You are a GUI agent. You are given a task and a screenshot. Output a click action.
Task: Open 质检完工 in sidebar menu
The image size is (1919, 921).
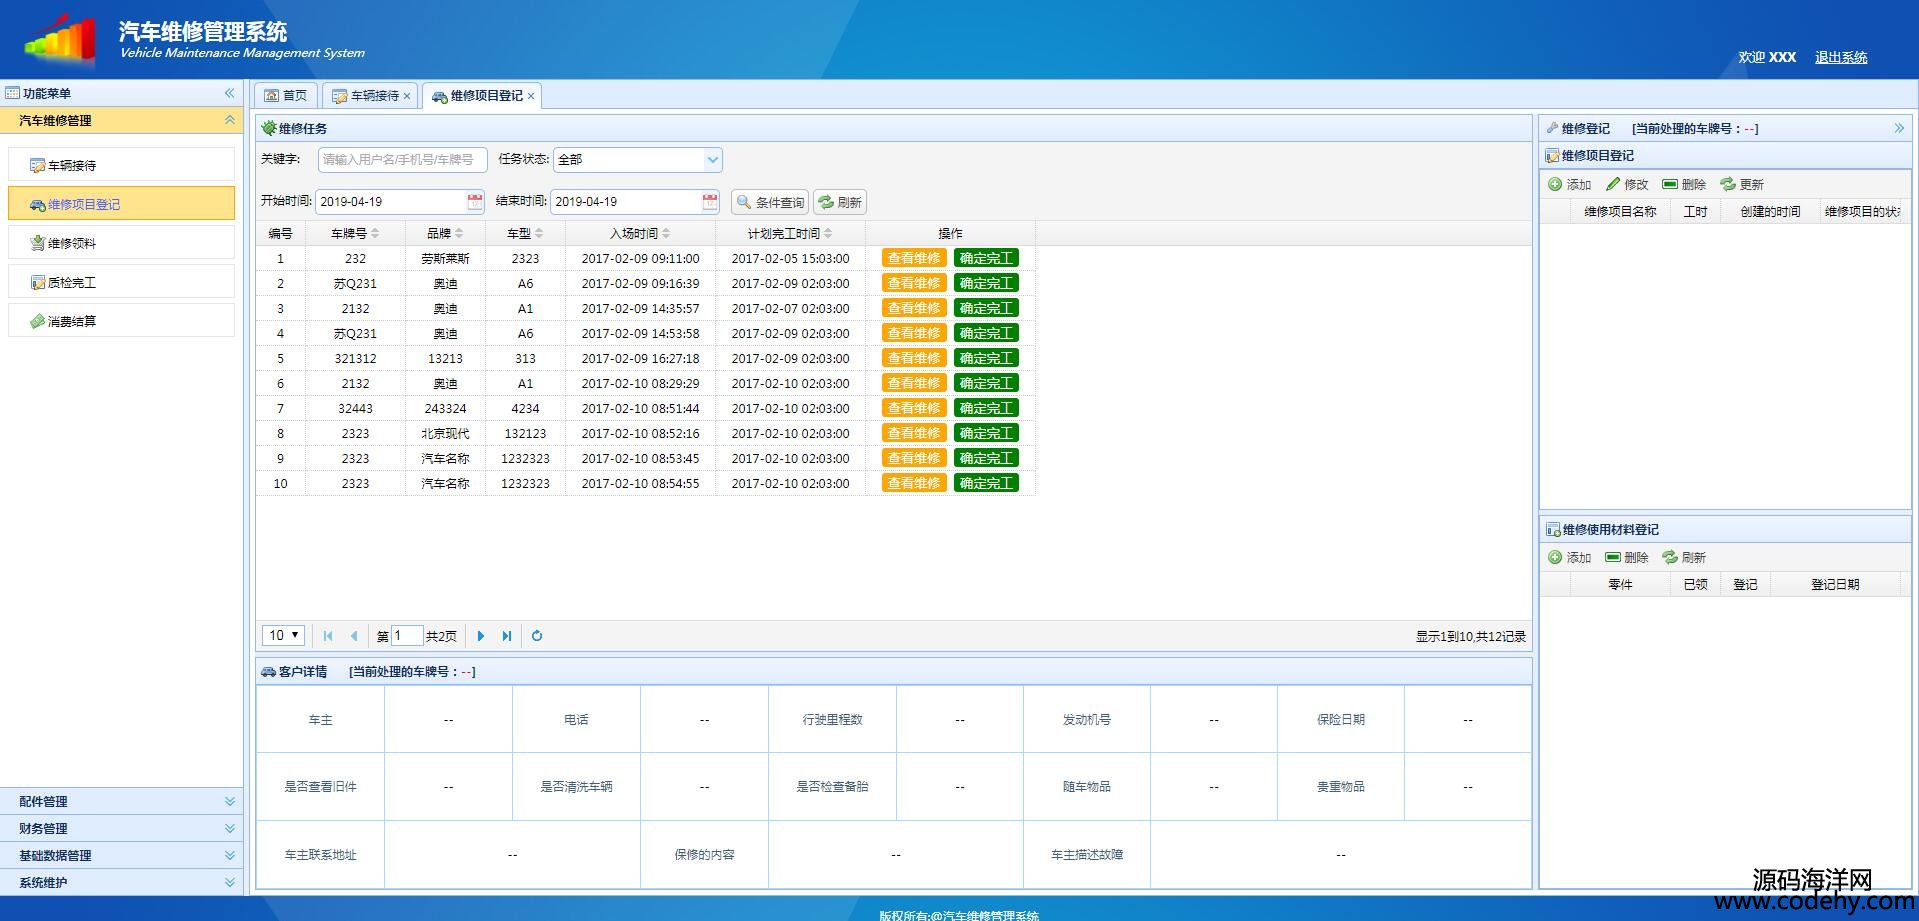pyautogui.click(x=122, y=282)
